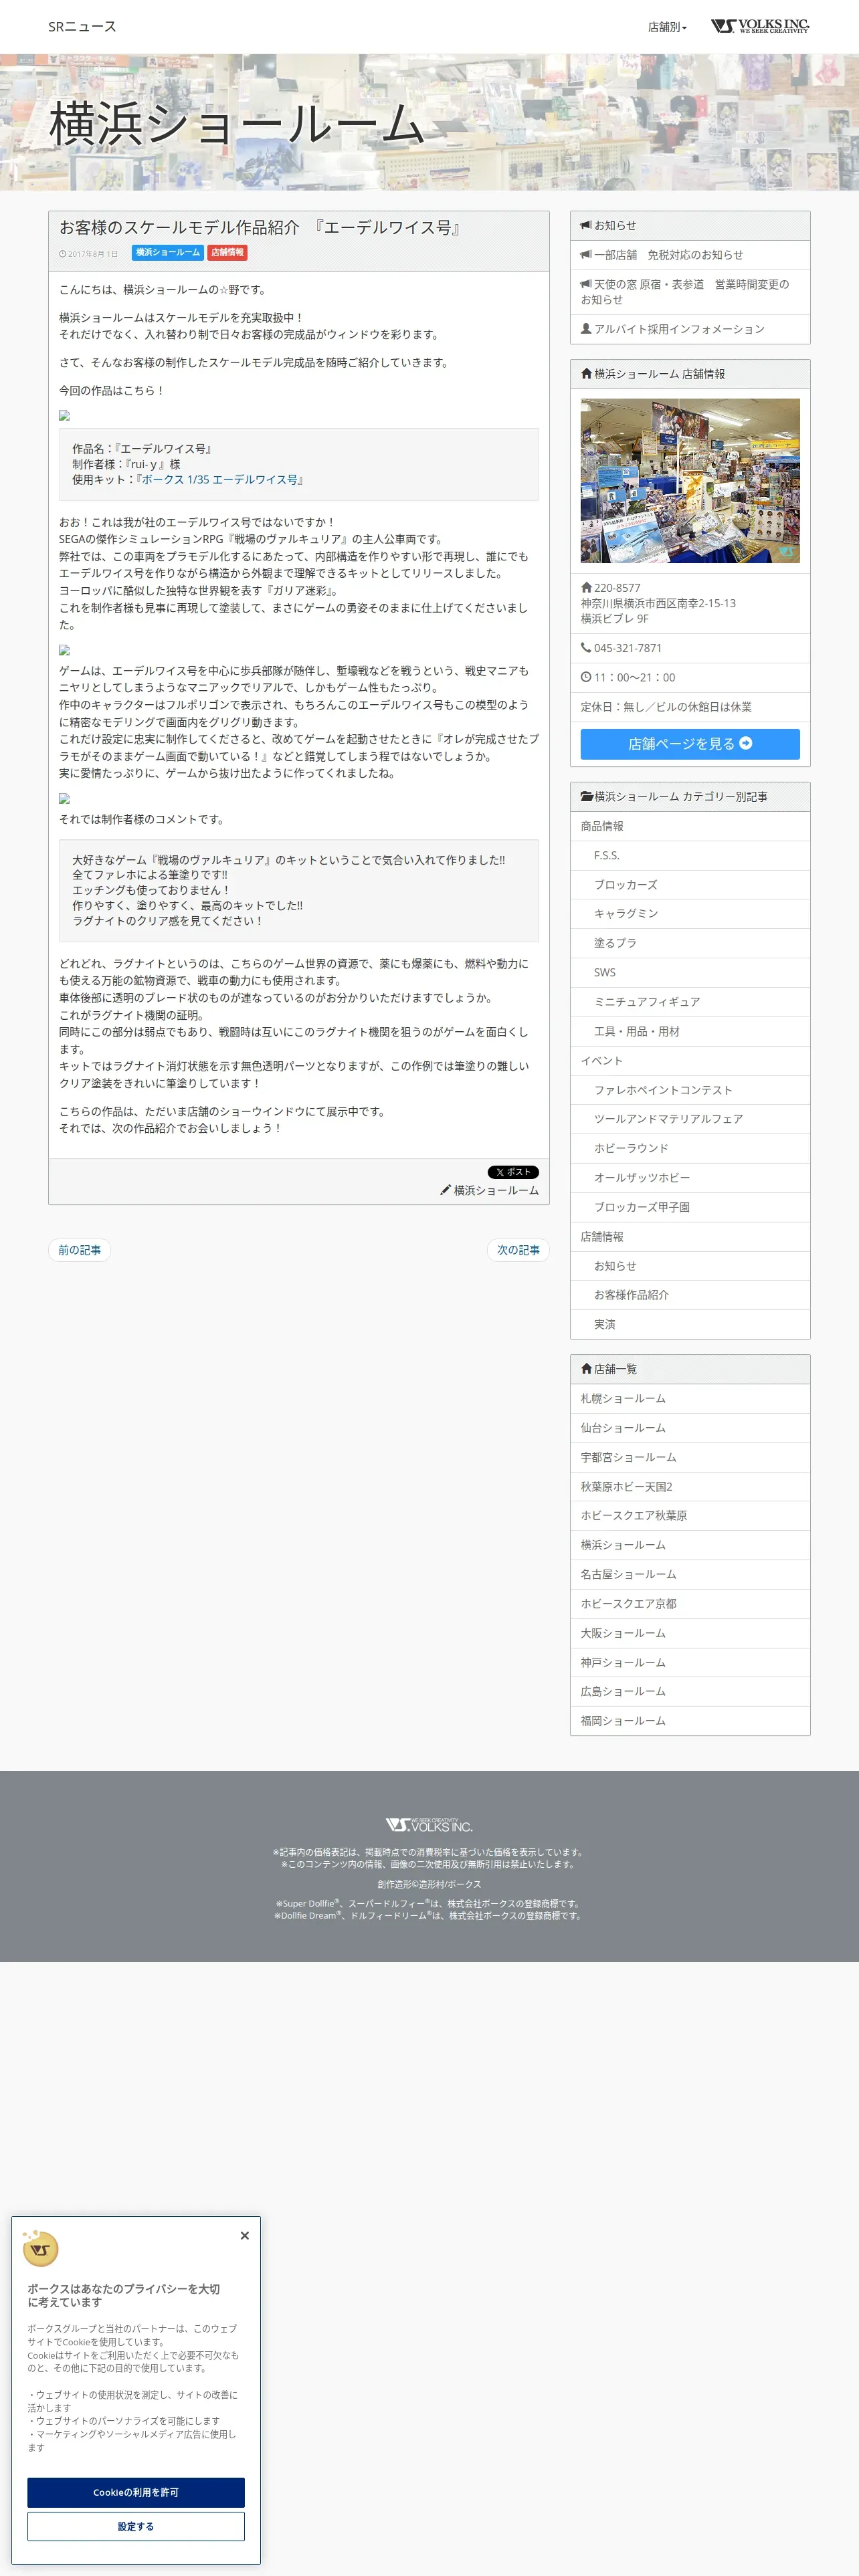This screenshot has height=2576, width=859.
Task: Select the 塗るプラ category
Action: click(x=690, y=944)
